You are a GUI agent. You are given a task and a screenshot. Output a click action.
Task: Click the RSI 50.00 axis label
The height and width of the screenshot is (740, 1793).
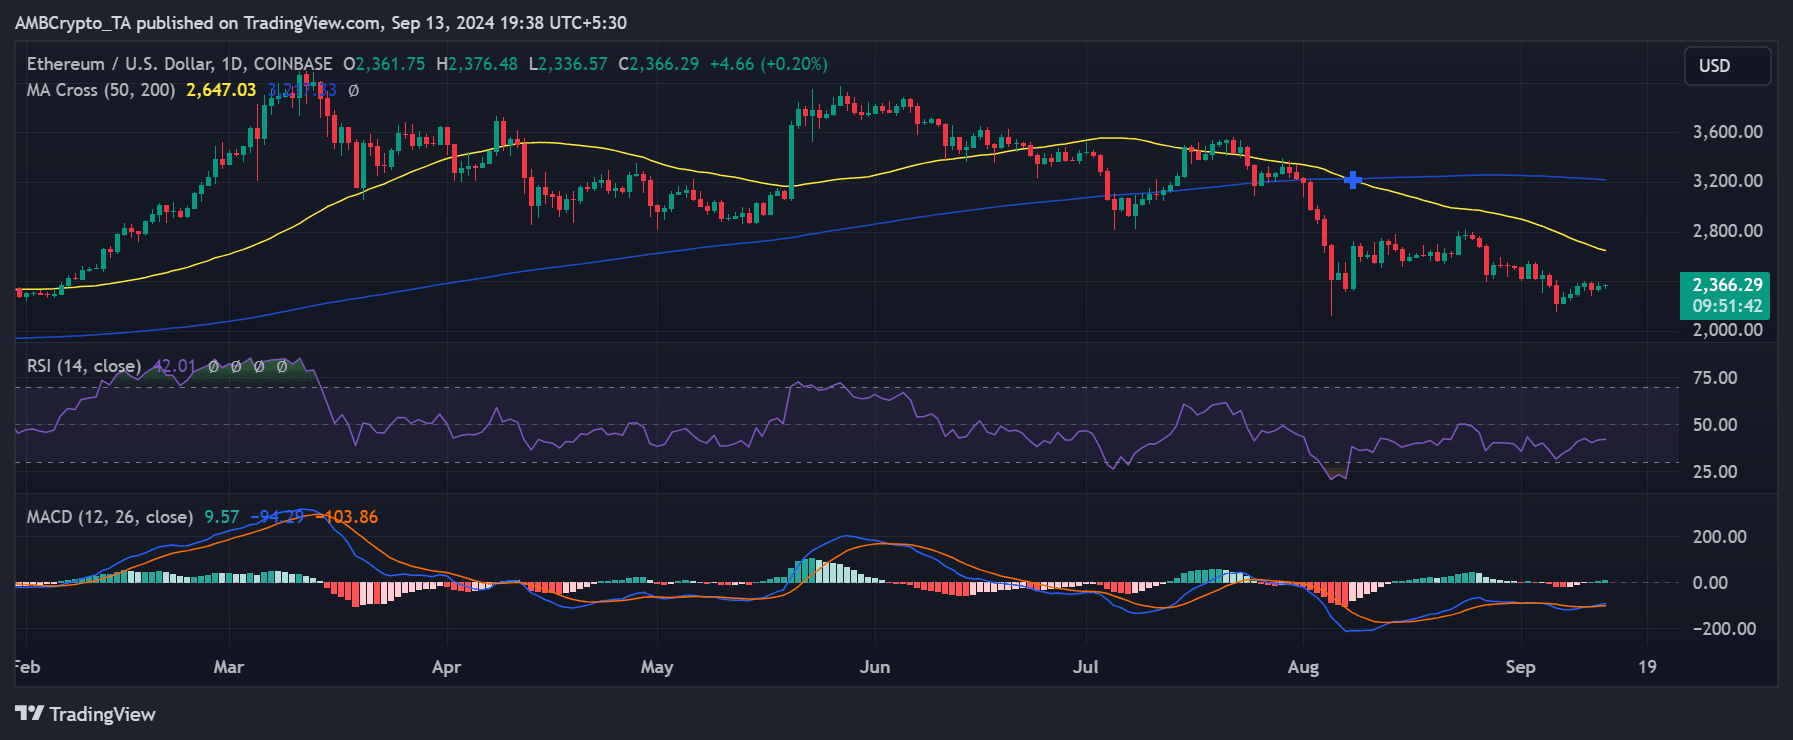[1714, 425]
